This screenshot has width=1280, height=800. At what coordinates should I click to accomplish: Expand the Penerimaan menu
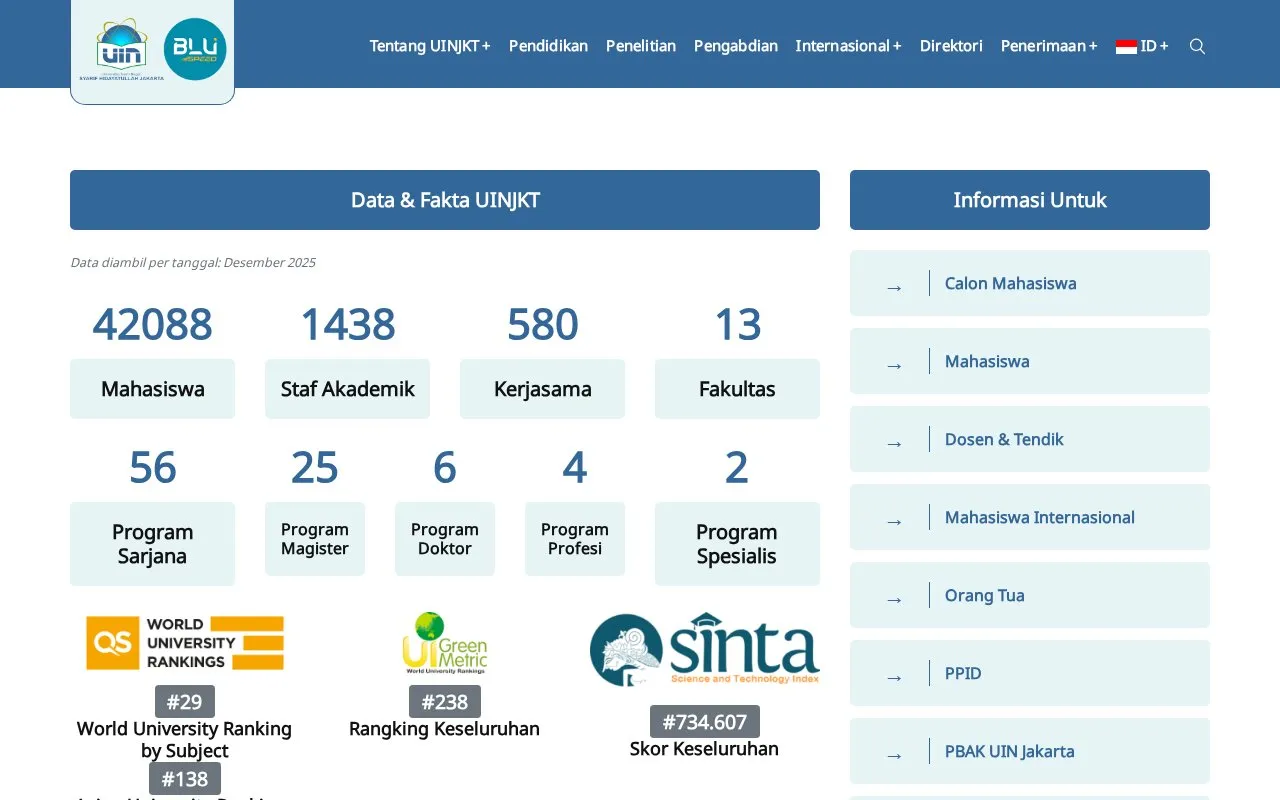1049,46
